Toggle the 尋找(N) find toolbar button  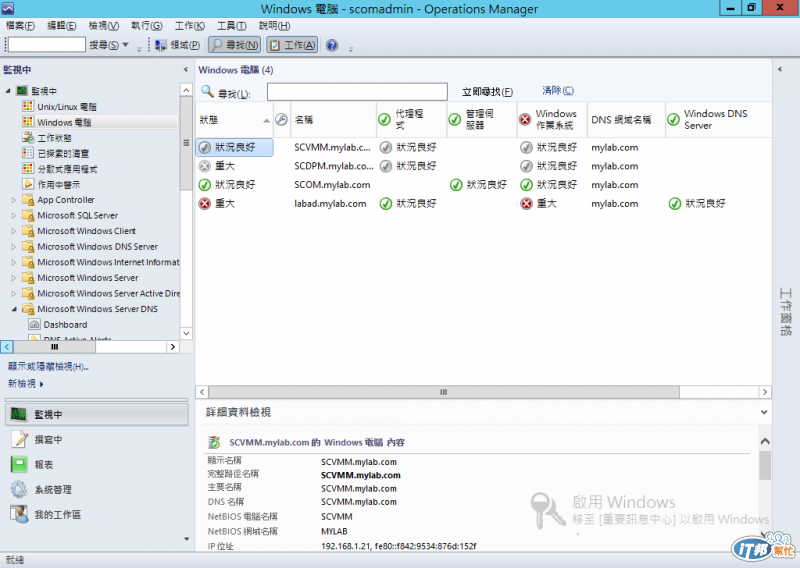coord(235,45)
